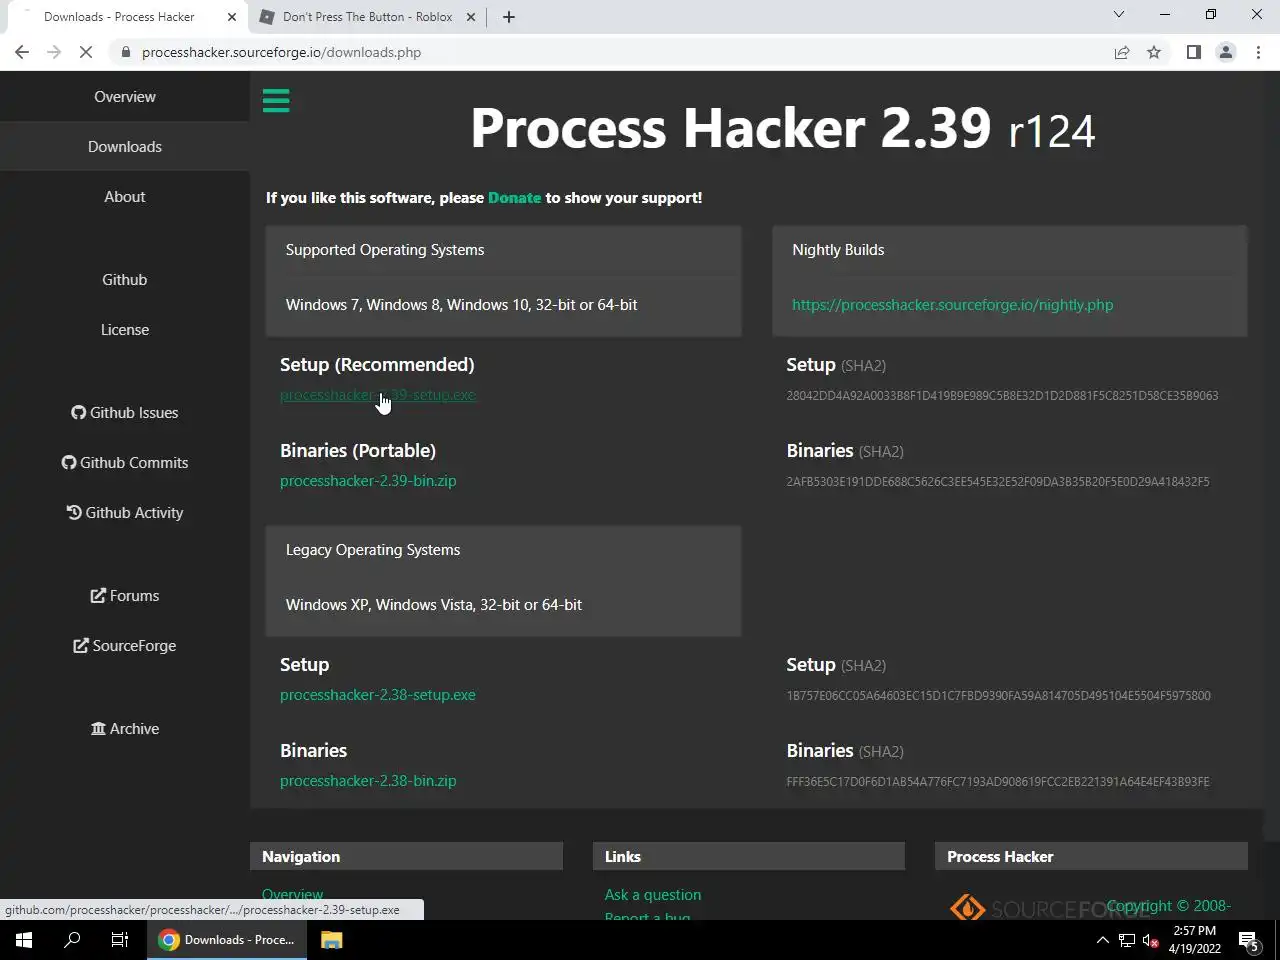Open Github Commits sidebar link
The image size is (1280, 960).
click(x=125, y=463)
